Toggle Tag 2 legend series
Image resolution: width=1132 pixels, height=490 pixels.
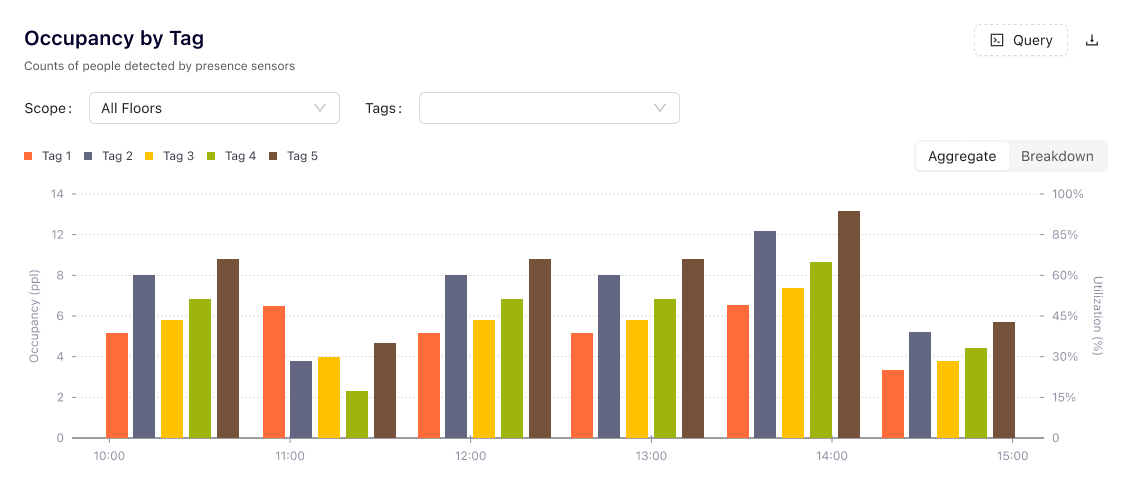click(109, 156)
